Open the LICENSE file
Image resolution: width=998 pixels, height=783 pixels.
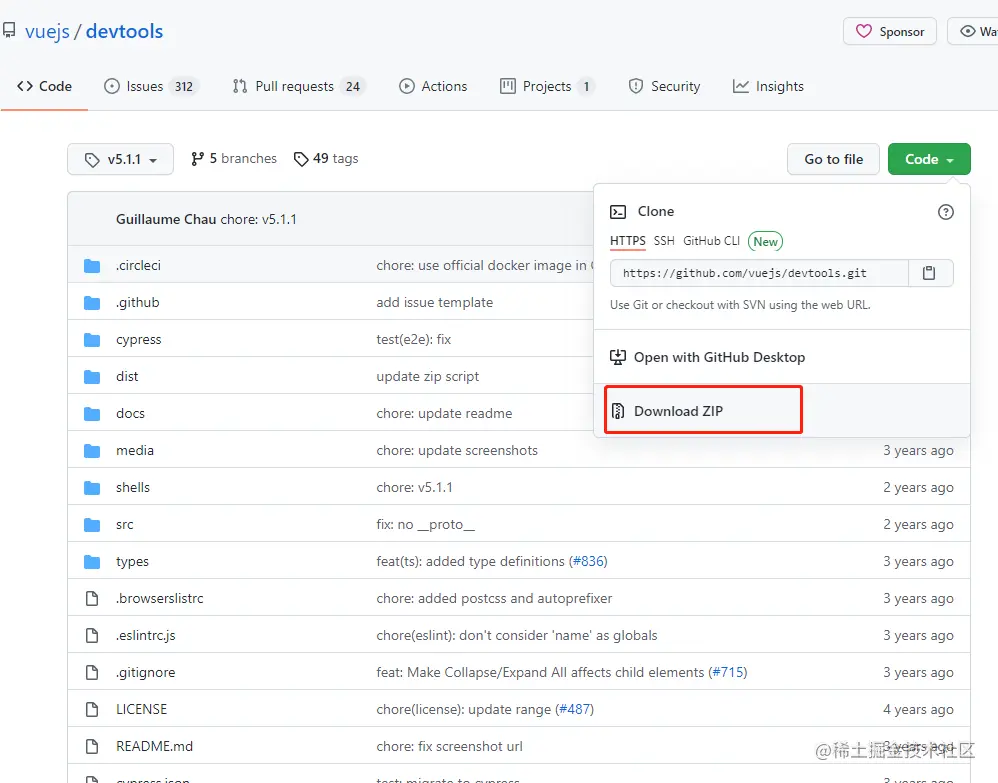click(x=141, y=709)
